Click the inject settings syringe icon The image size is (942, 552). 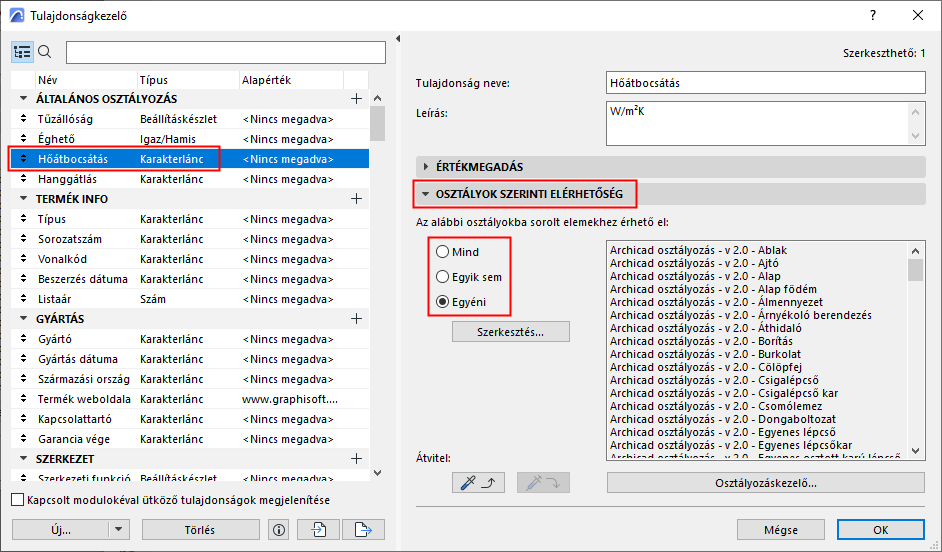point(543,482)
